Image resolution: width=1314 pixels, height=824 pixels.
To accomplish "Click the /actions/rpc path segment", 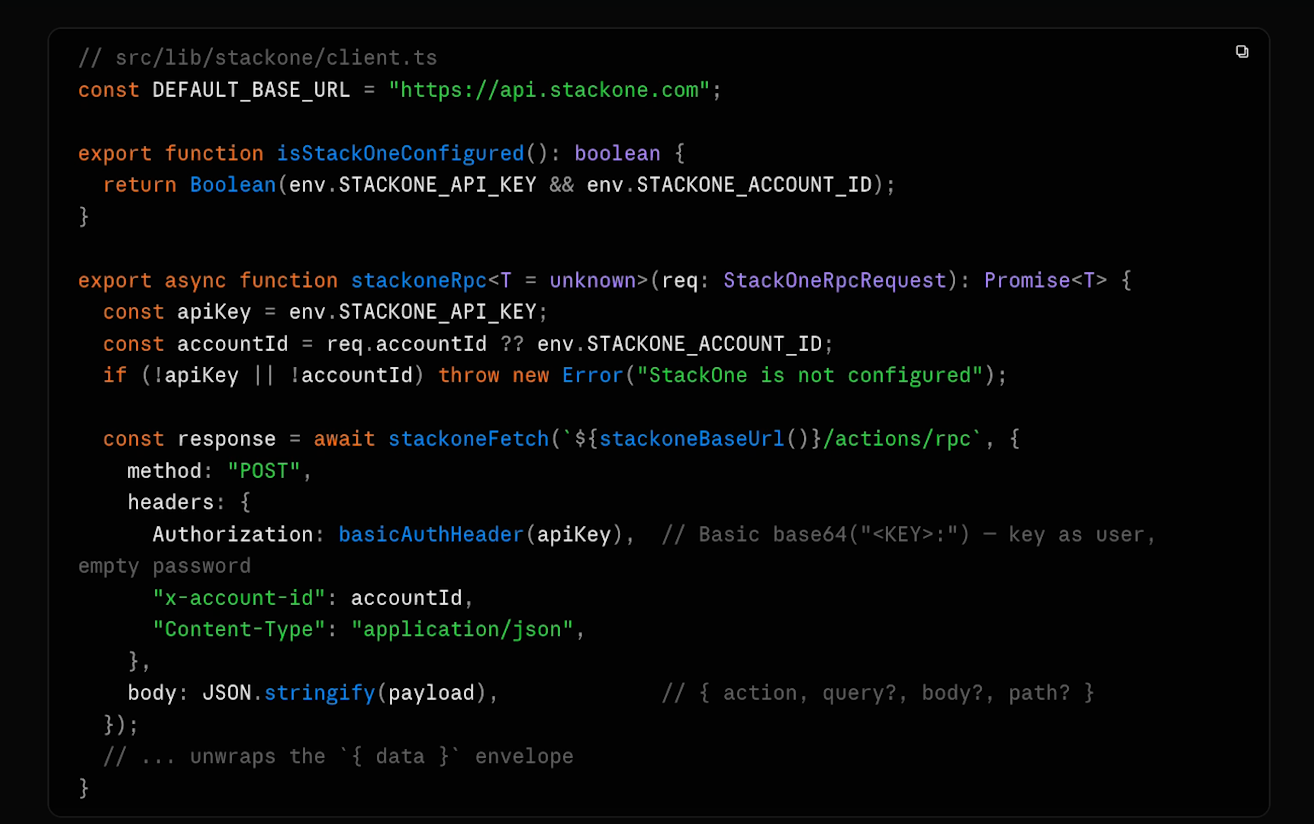I will (x=897, y=439).
